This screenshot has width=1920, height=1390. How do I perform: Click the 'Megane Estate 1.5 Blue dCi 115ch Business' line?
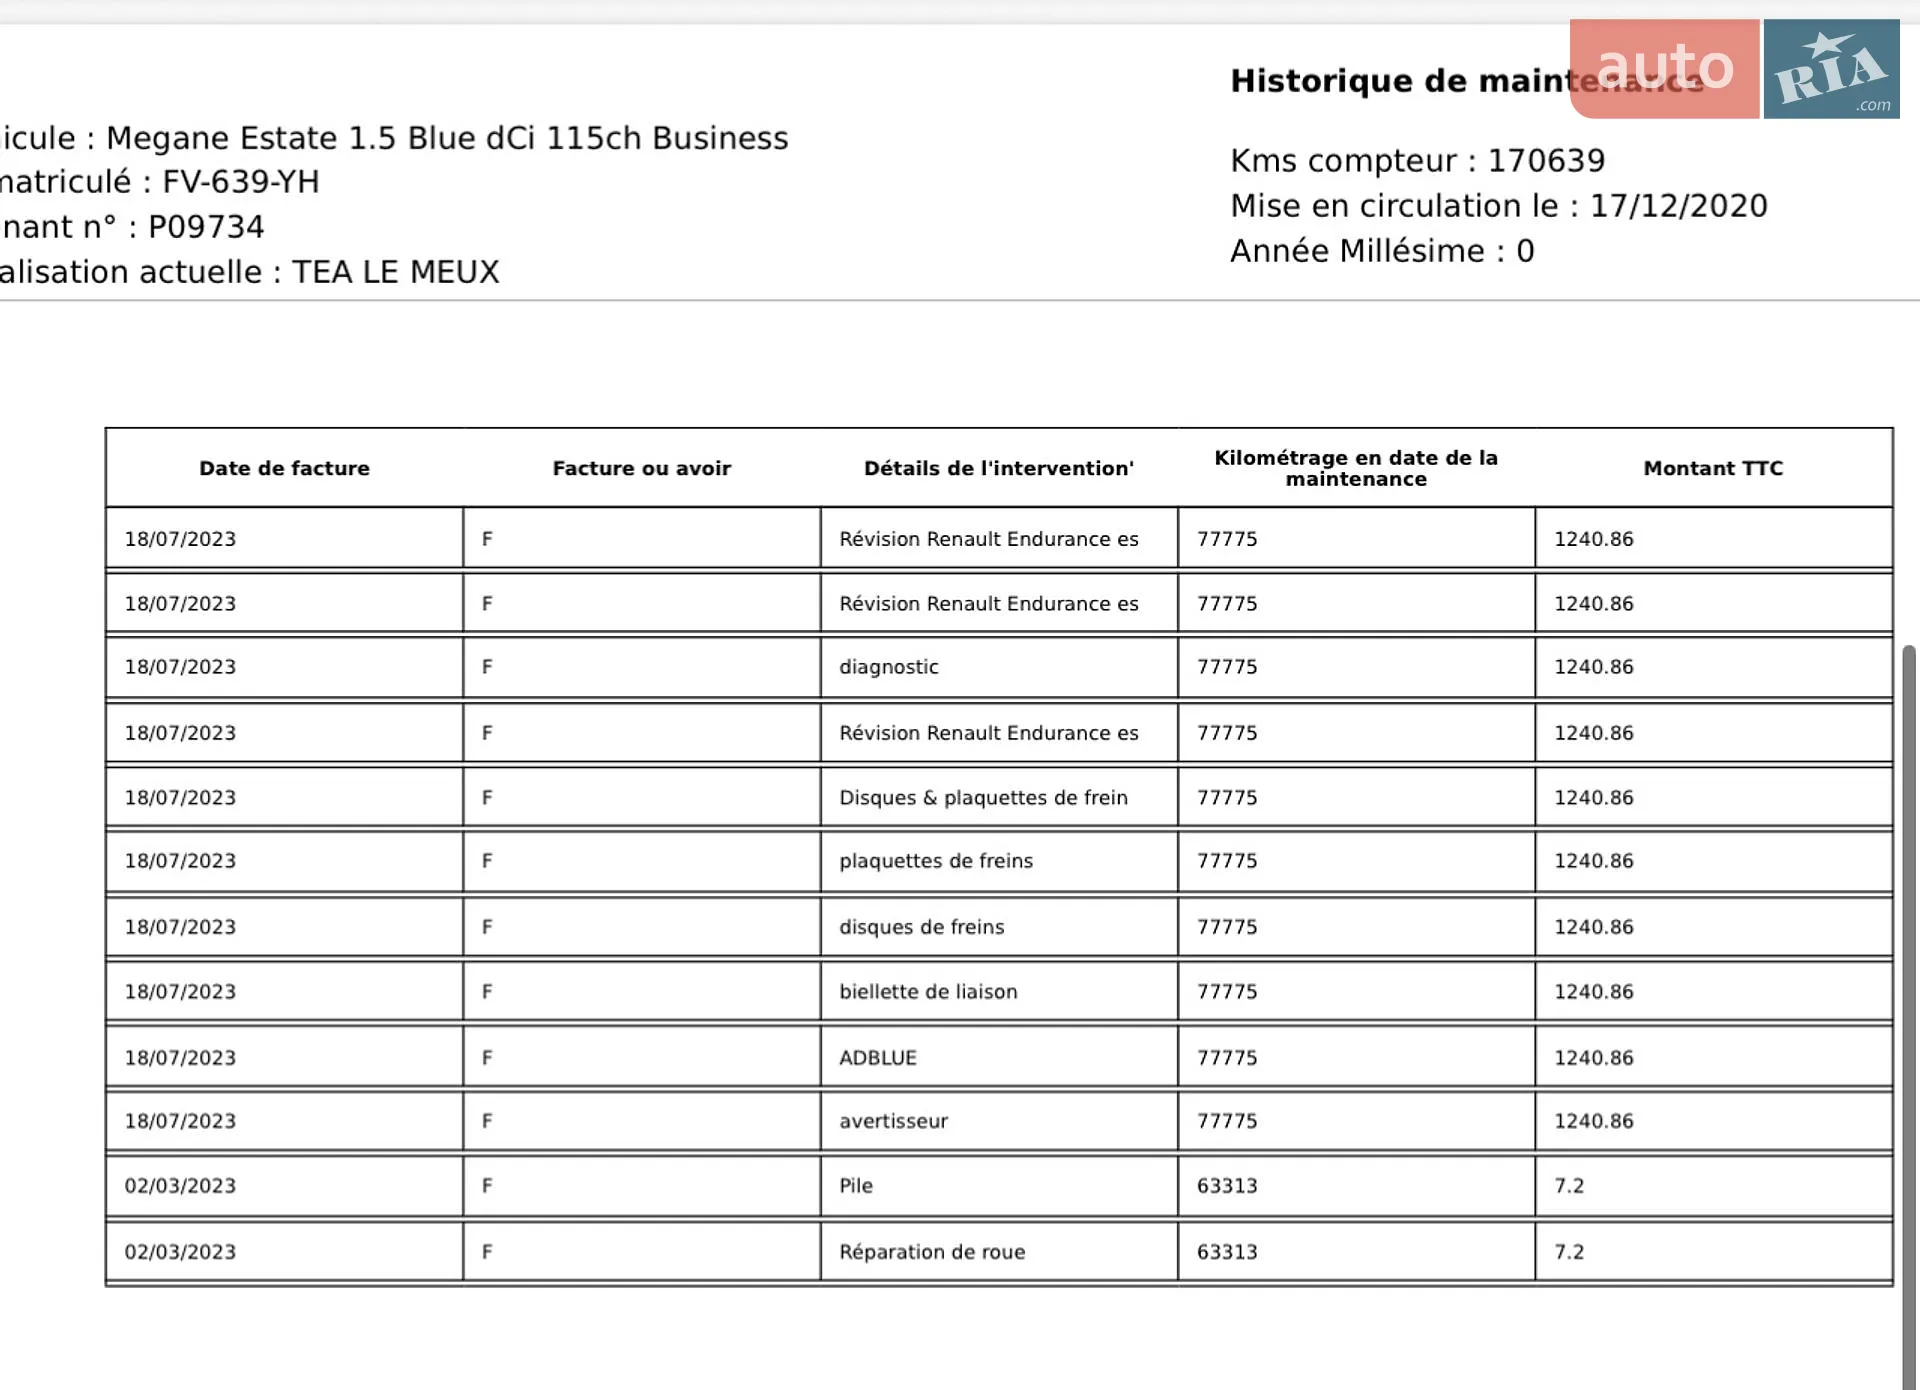click(394, 138)
